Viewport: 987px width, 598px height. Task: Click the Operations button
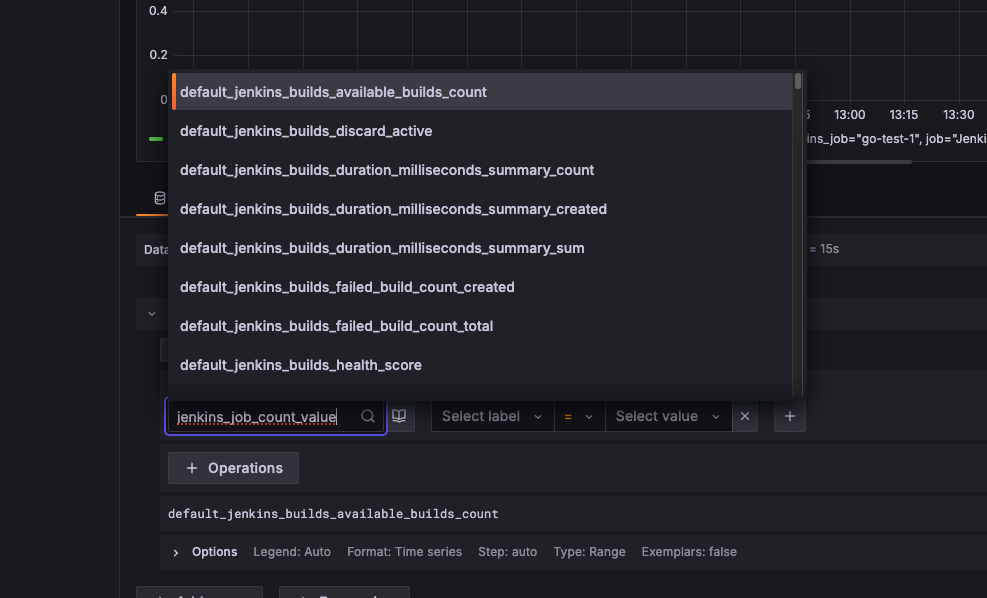[x=234, y=468]
